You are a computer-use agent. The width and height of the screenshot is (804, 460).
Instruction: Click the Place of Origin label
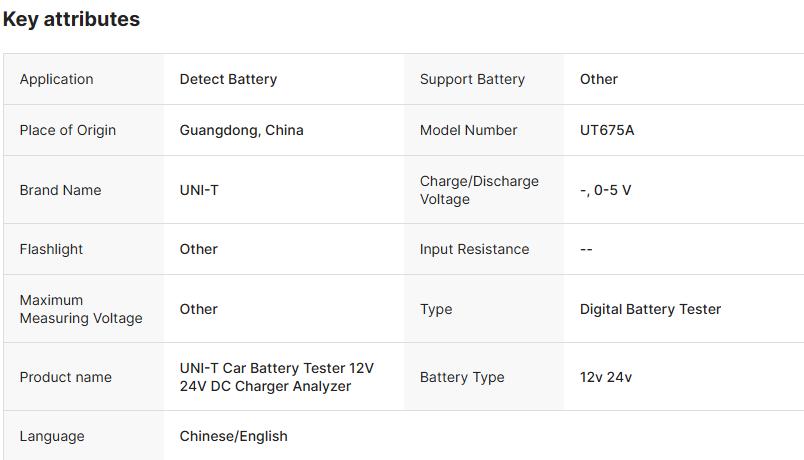click(68, 130)
